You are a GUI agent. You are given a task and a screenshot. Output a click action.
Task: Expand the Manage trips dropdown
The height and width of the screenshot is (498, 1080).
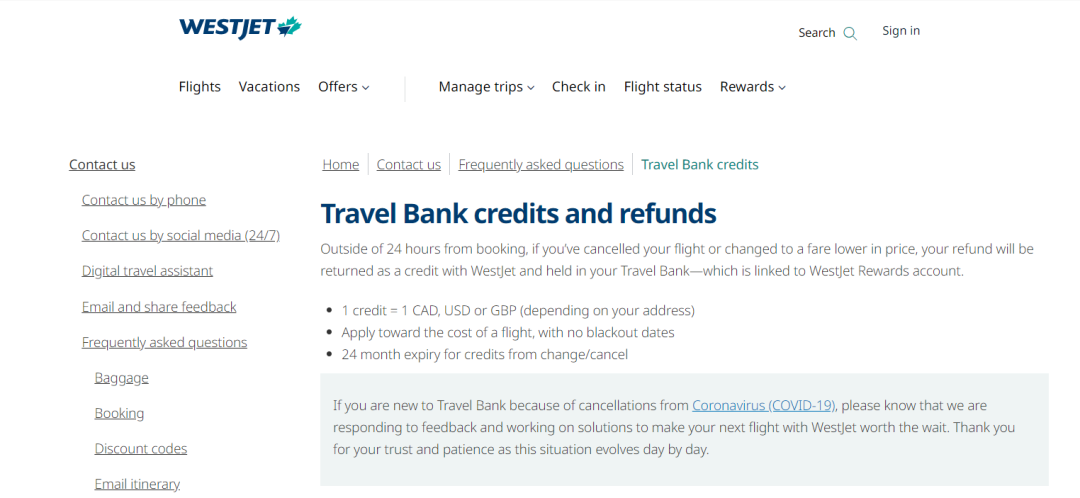(486, 87)
